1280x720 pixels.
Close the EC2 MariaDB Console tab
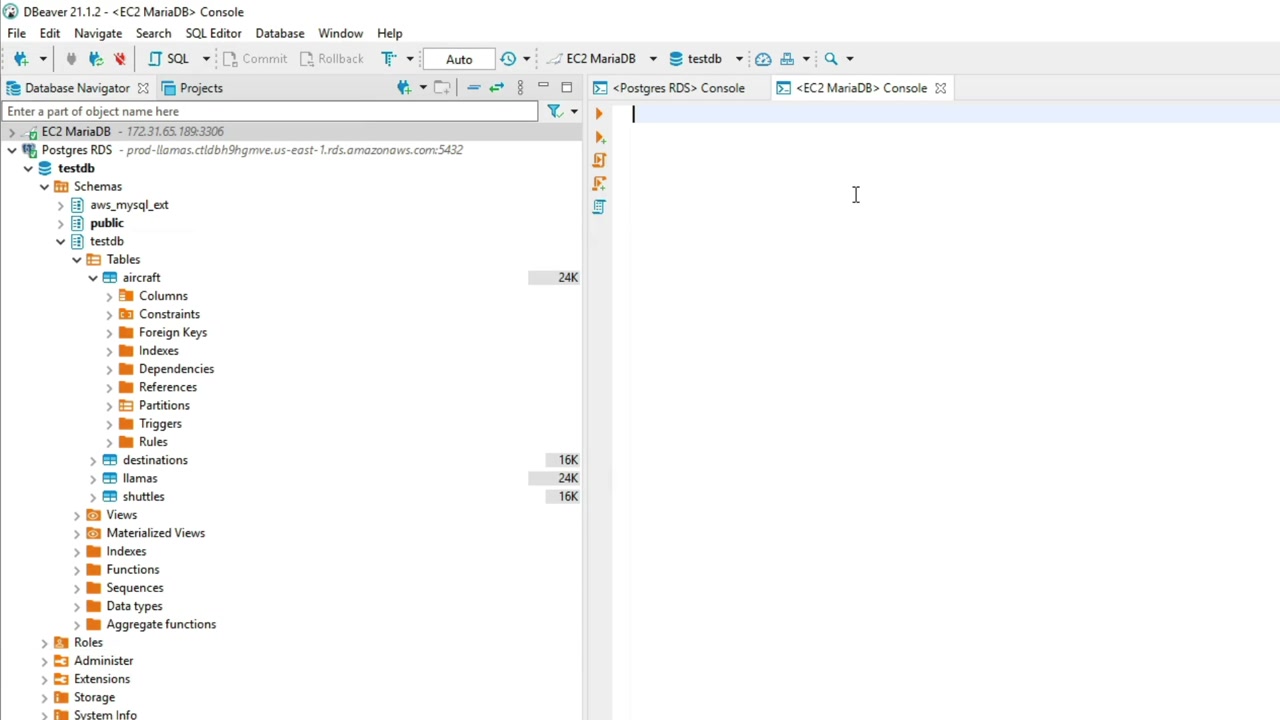pyautogui.click(x=940, y=88)
